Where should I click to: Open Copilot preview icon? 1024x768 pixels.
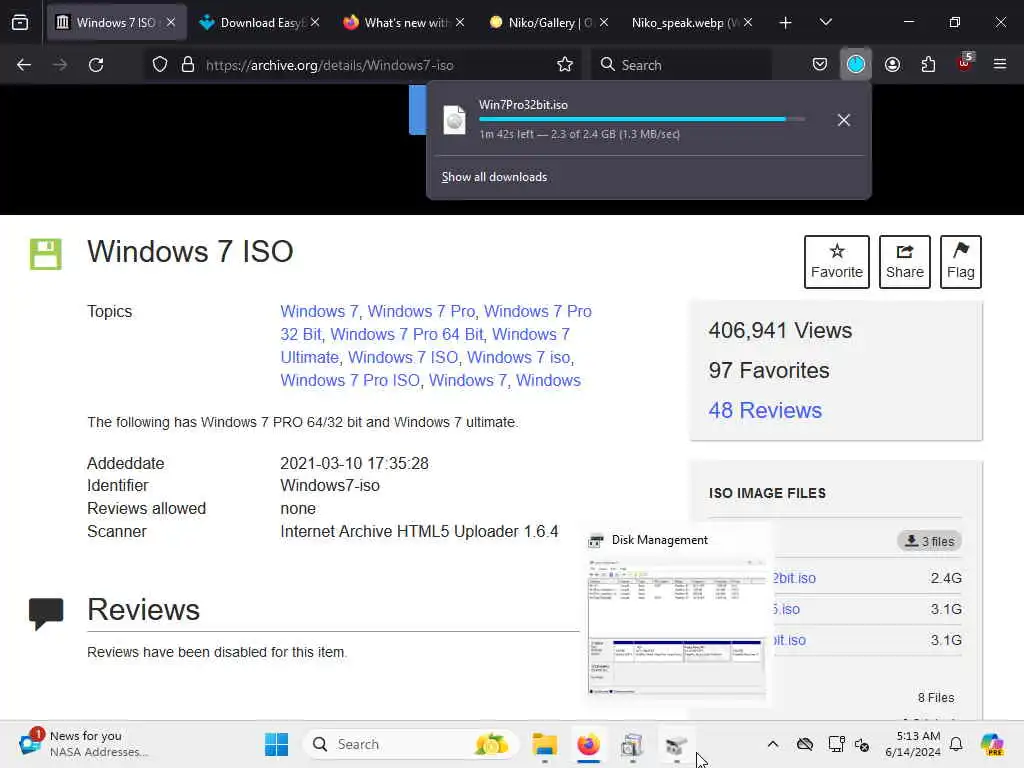click(x=992, y=744)
